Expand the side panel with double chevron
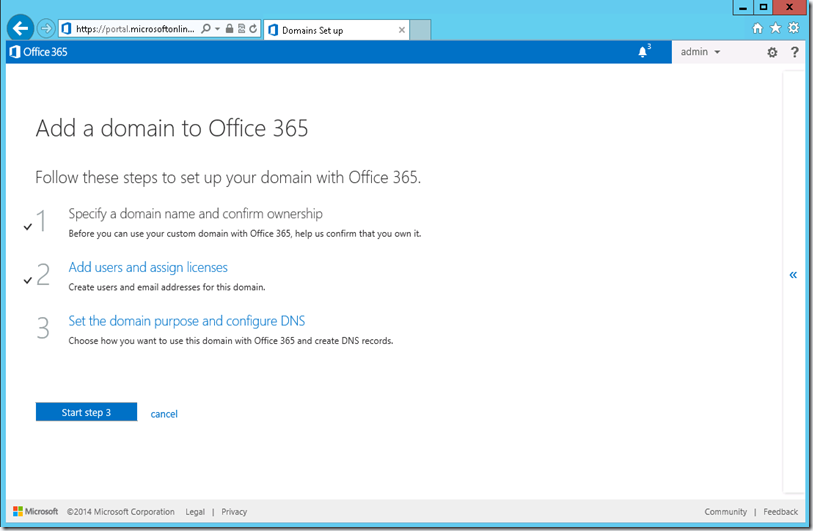The height and width of the screenshot is (531, 813). click(x=793, y=275)
